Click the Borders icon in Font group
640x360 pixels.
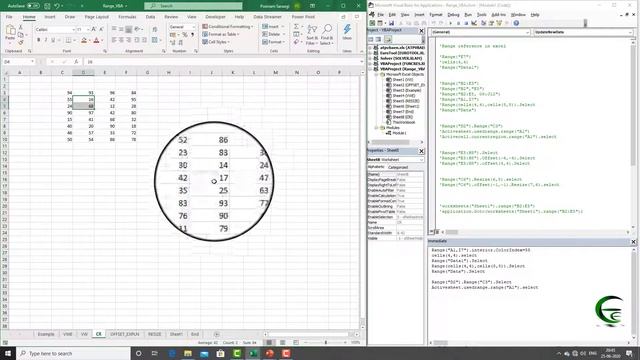(x=68, y=40)
